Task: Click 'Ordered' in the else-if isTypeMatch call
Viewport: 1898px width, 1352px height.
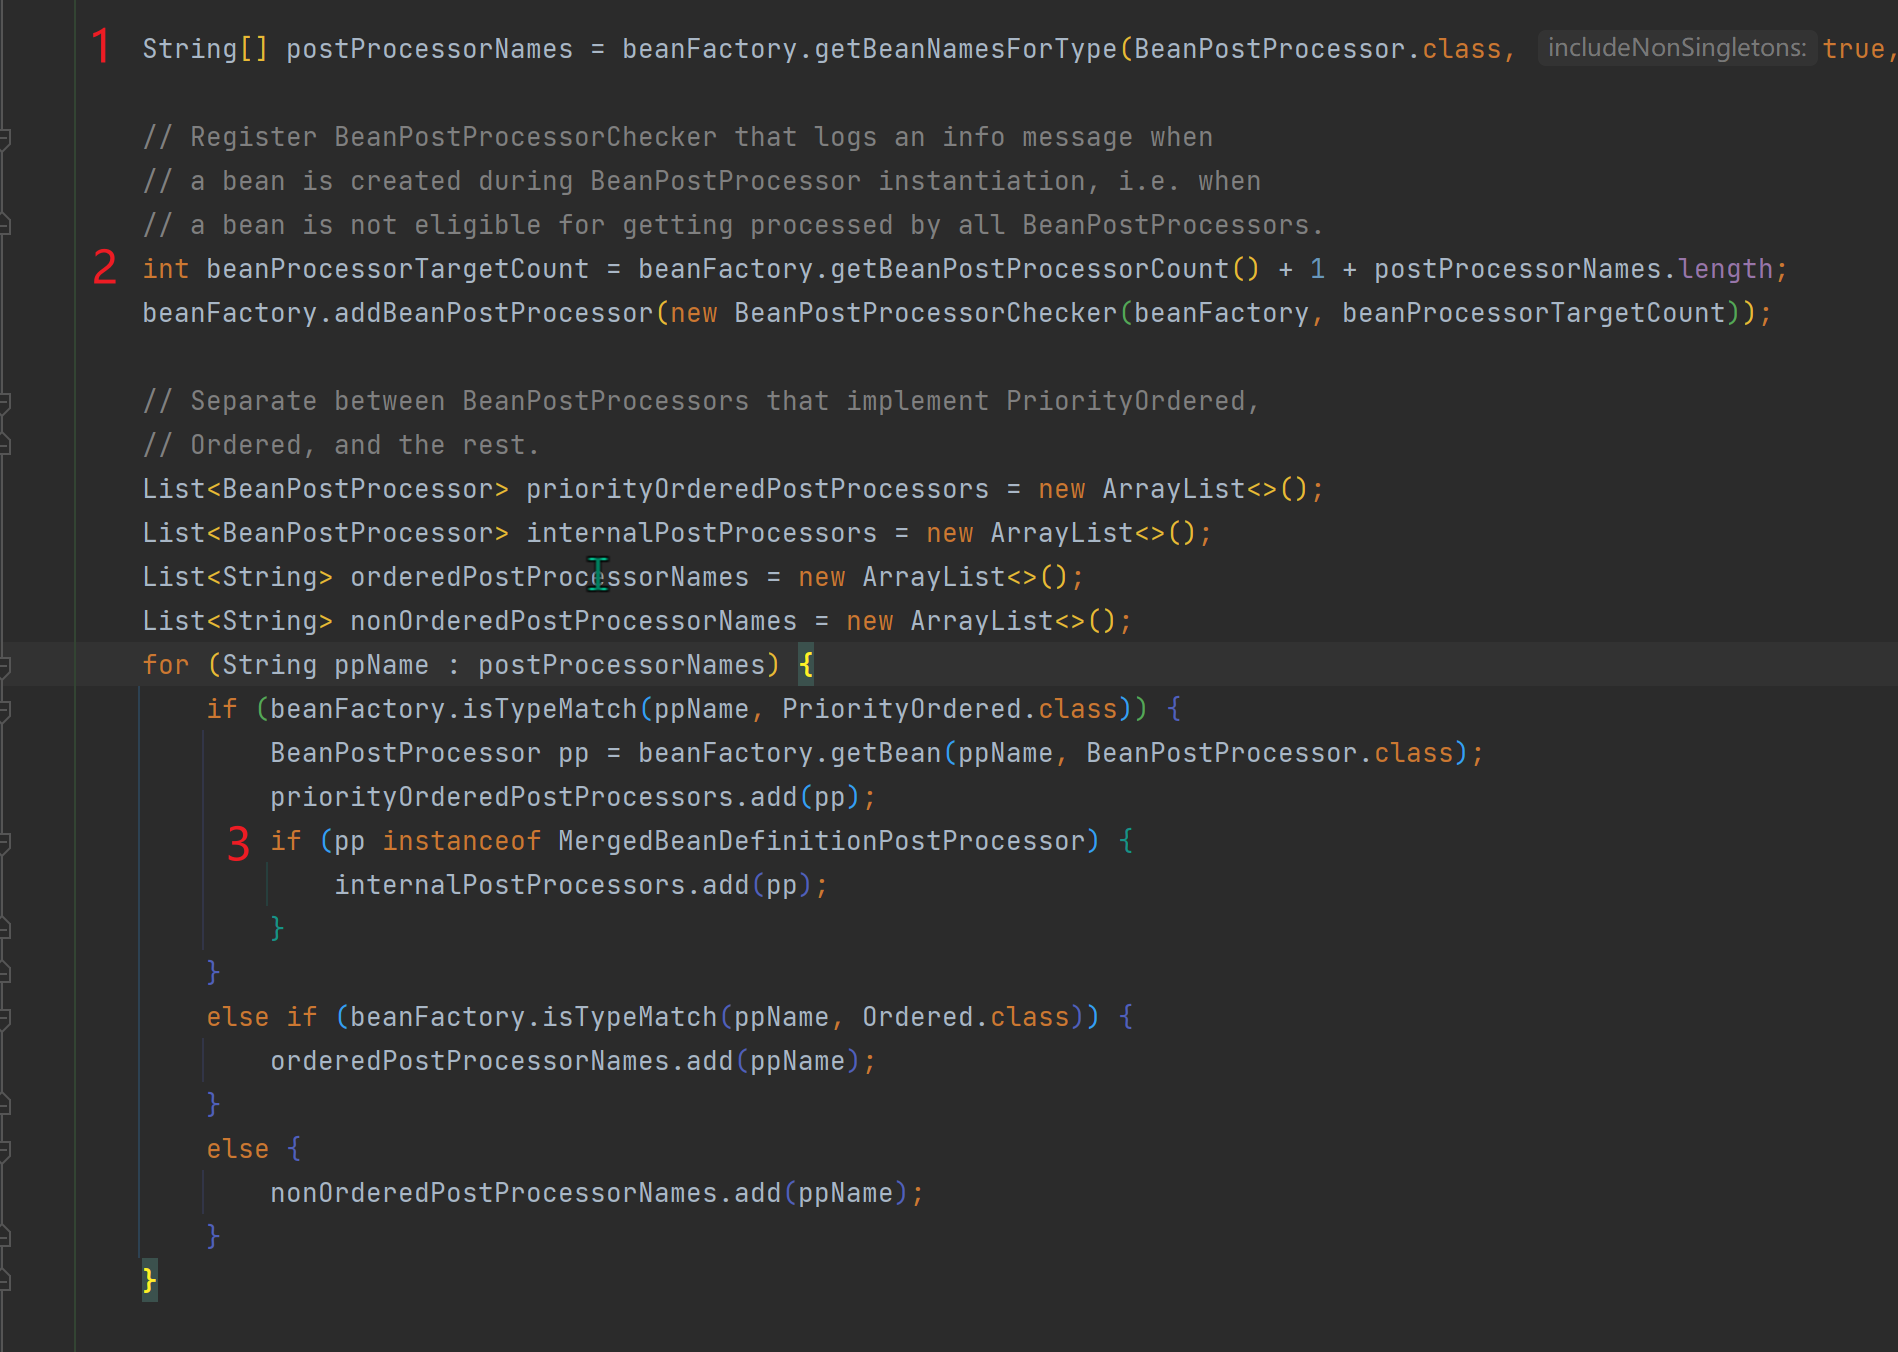Action: click(917, 1017)
